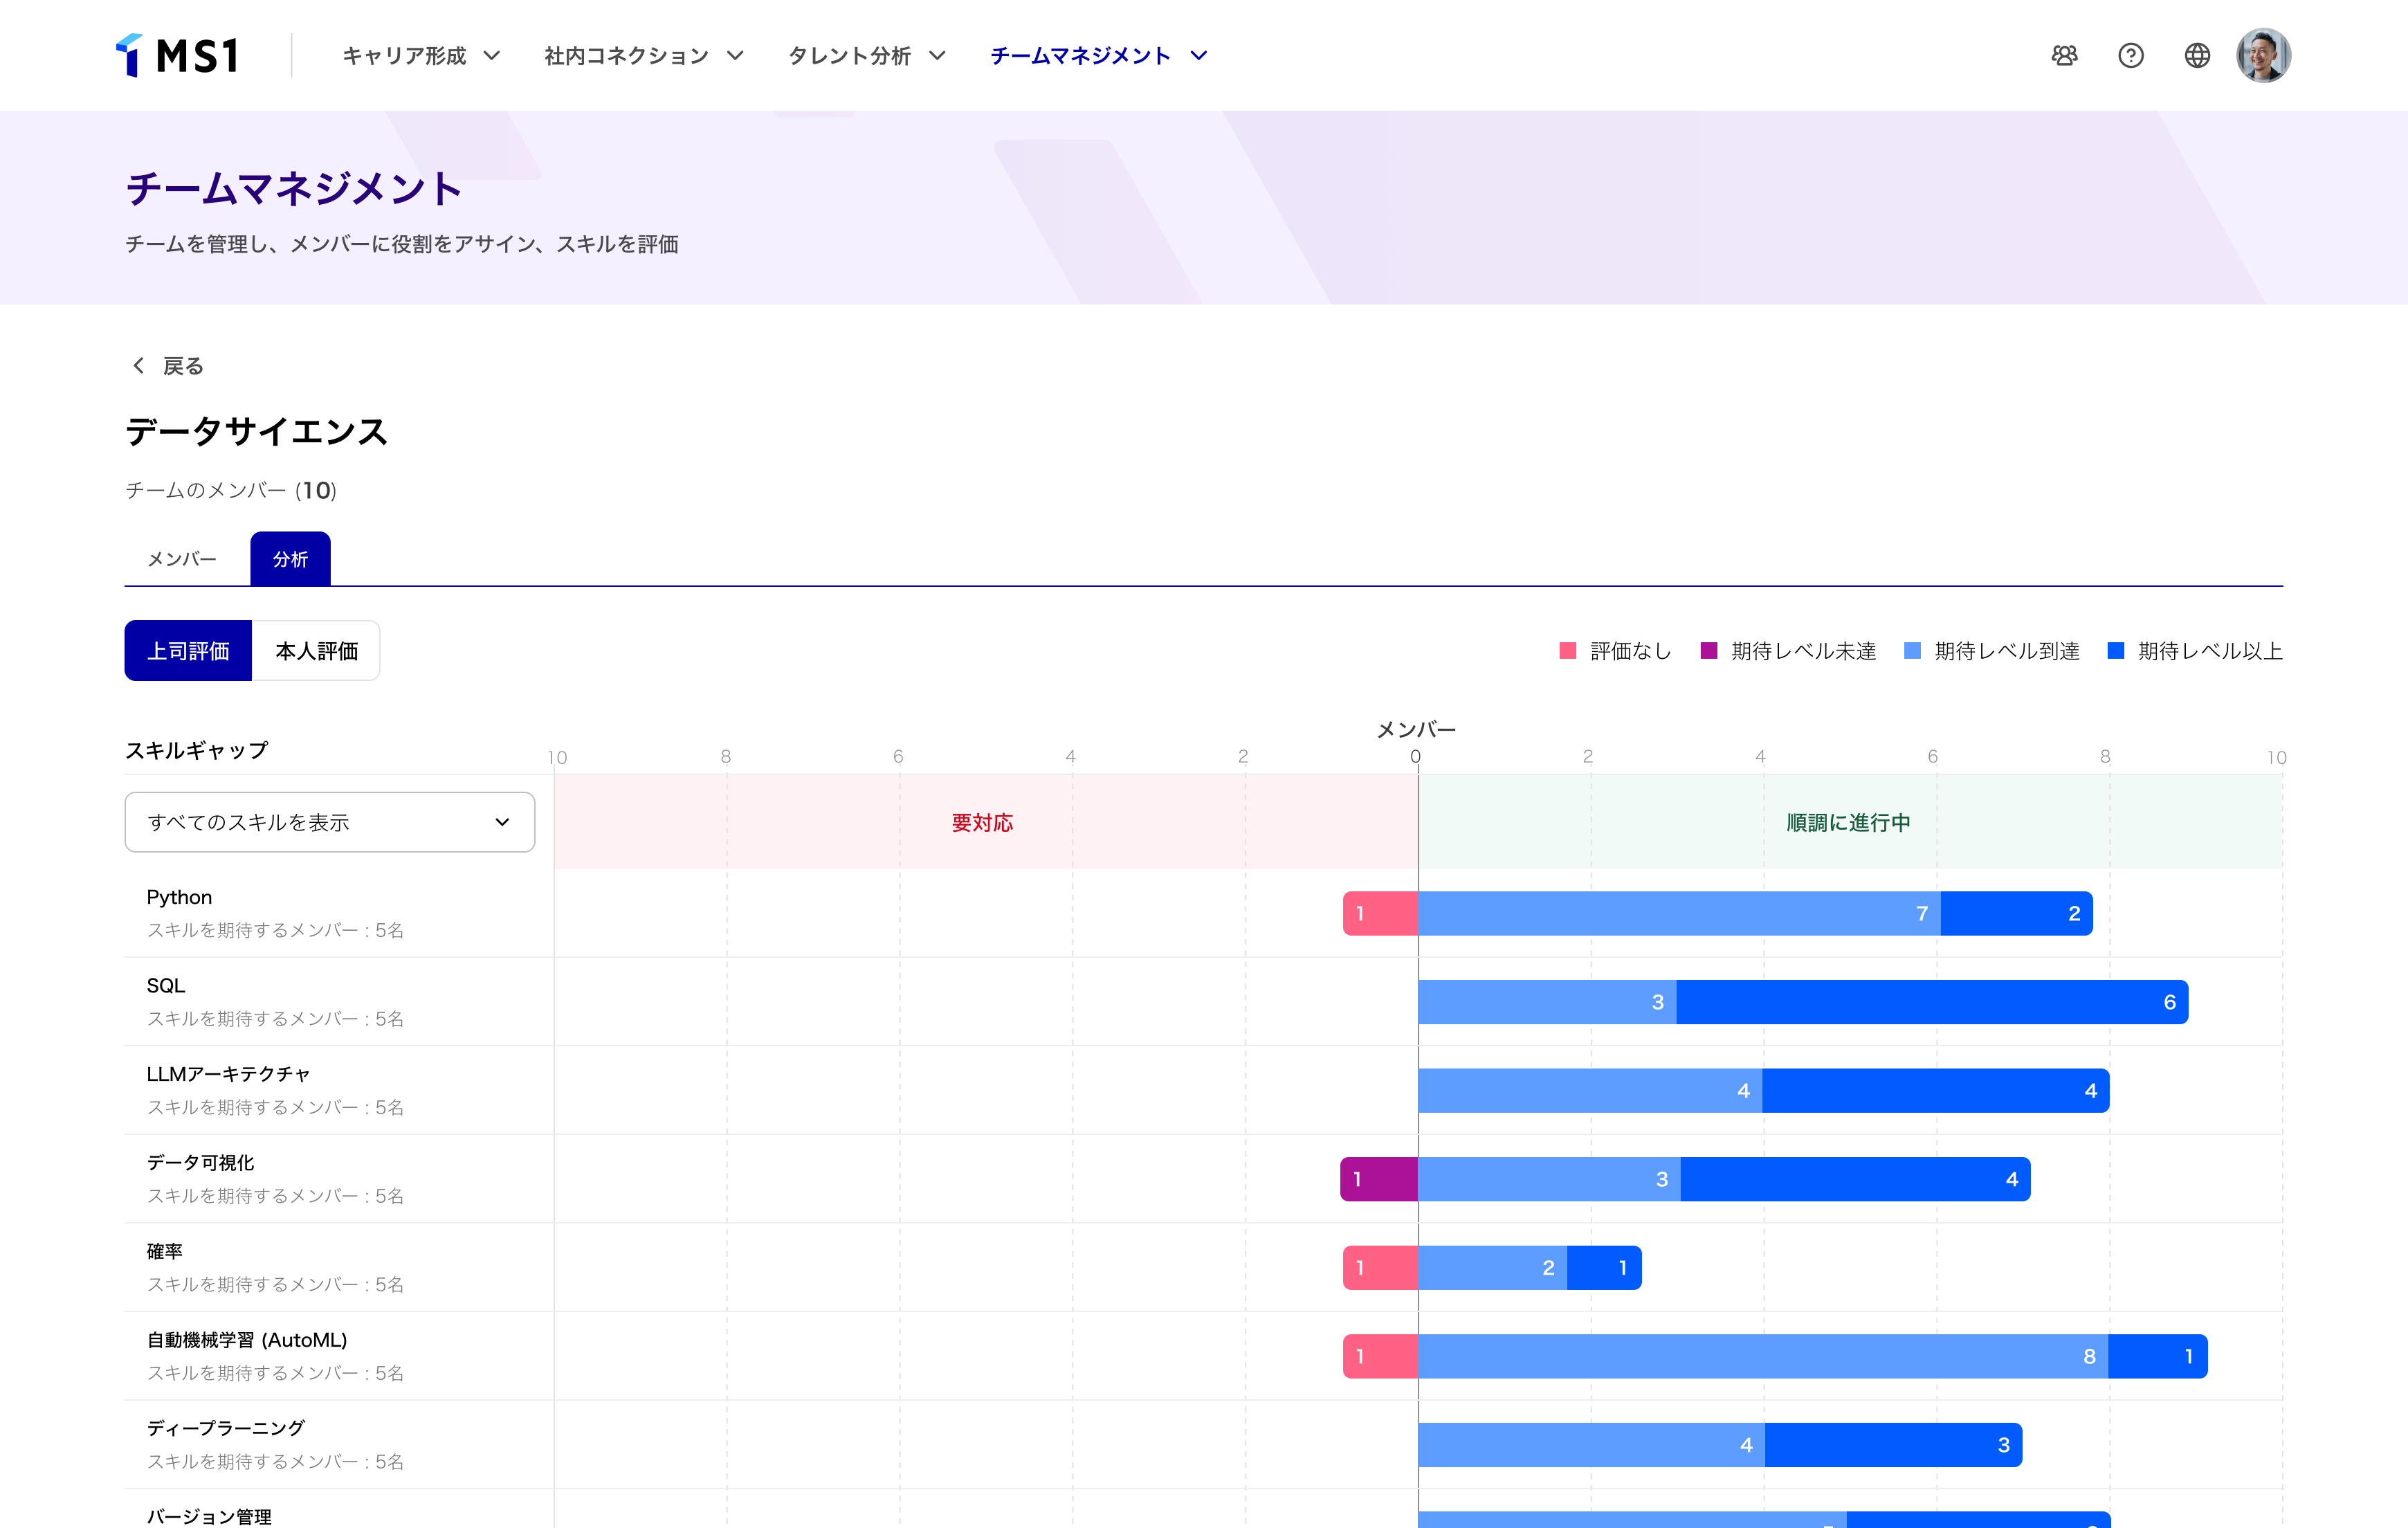This screenshot has width=2408, height=1528.
Task: Click the globe language icon
Action: coord(2197,55)
